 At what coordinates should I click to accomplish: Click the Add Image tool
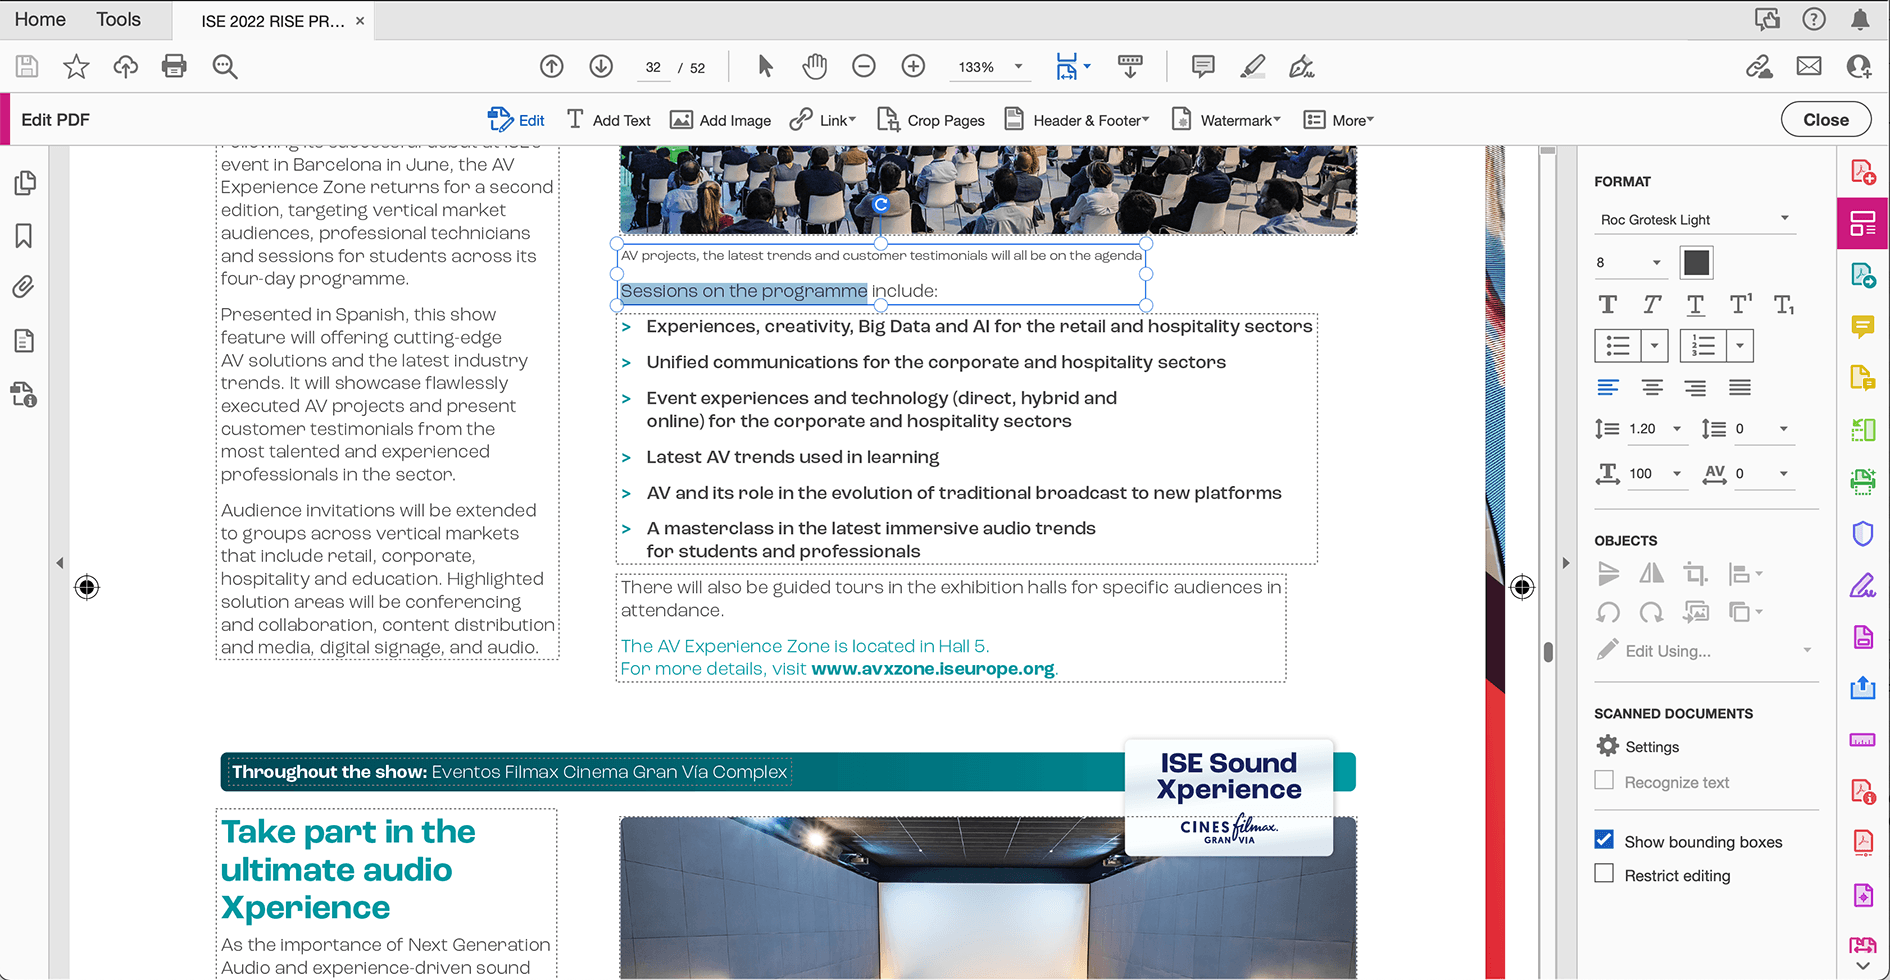[x=720, y=120]
